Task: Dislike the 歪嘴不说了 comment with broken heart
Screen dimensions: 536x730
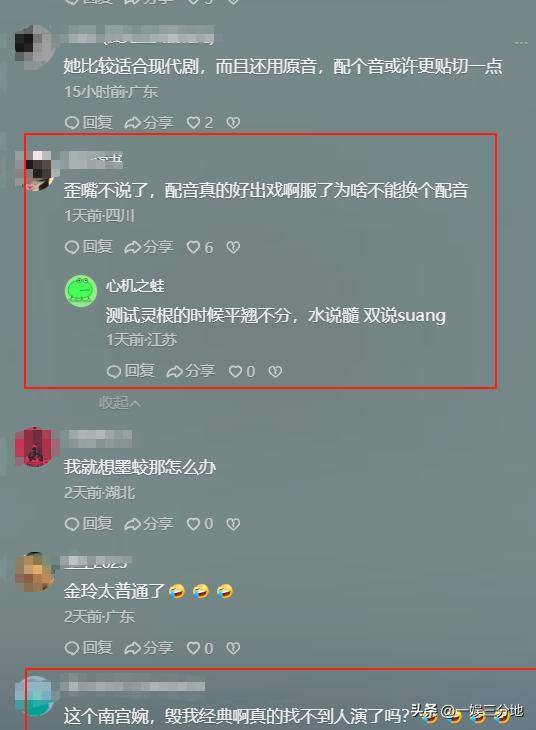Action: pyautogui.click(x=233, y=247)
